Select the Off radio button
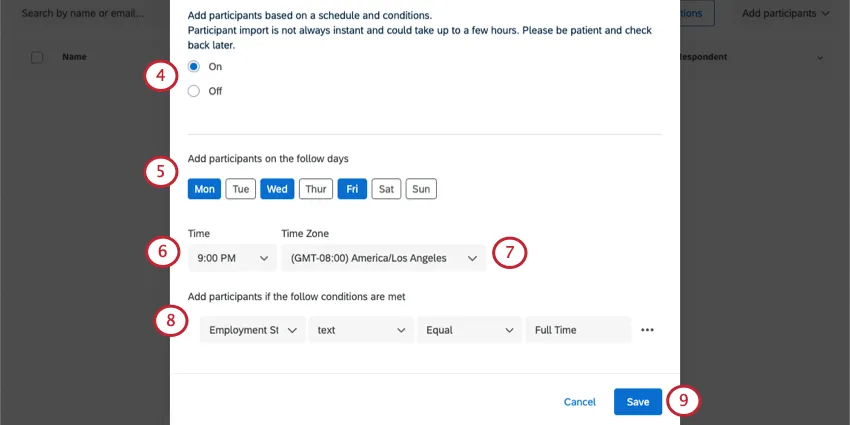The height and width of the screenshot is (425, 850). pyautogui.click(x=194, y=91)
